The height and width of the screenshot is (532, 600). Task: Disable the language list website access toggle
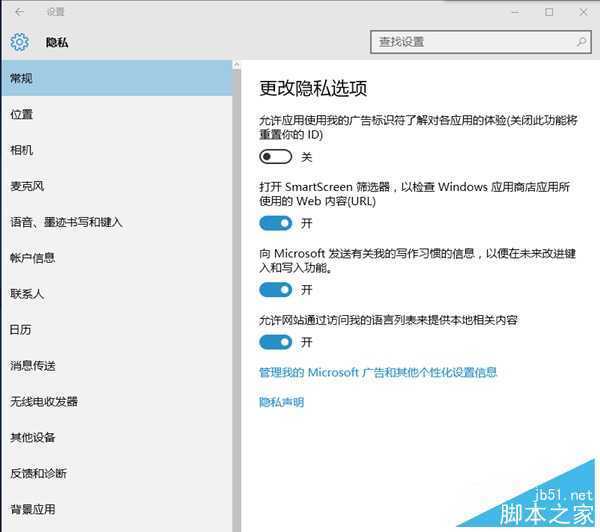[276, 342]
